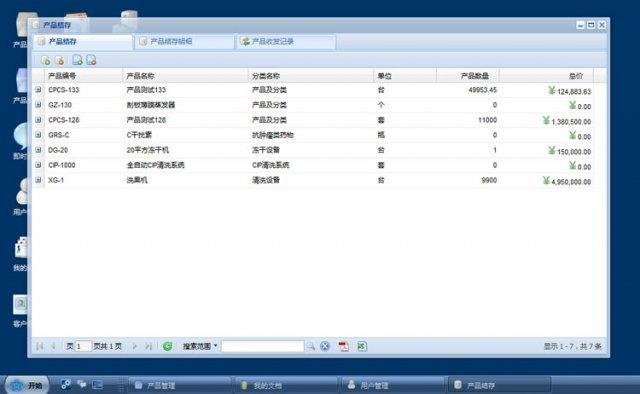
Task: Export the grid to PDF
Action: pyautogui.click(x=344, y=346)
